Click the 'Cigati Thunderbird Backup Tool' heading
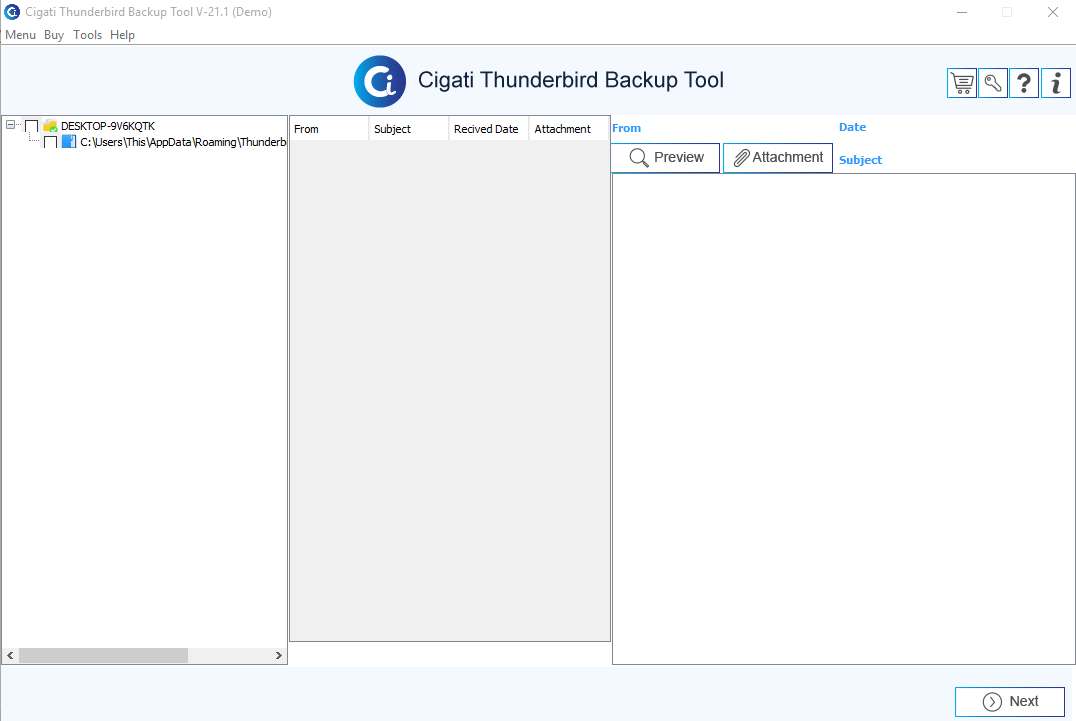This screenshot has height=721, width=1076. pos(571,80)
